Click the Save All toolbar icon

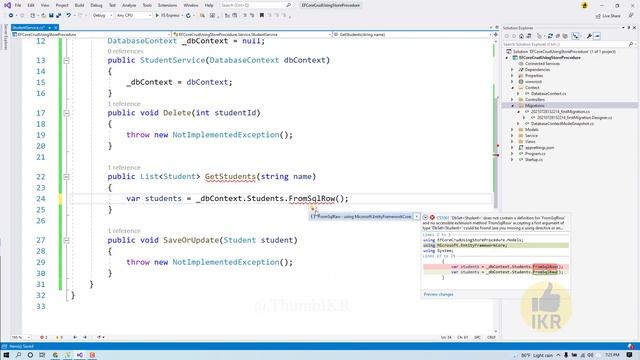click(58, 16)
